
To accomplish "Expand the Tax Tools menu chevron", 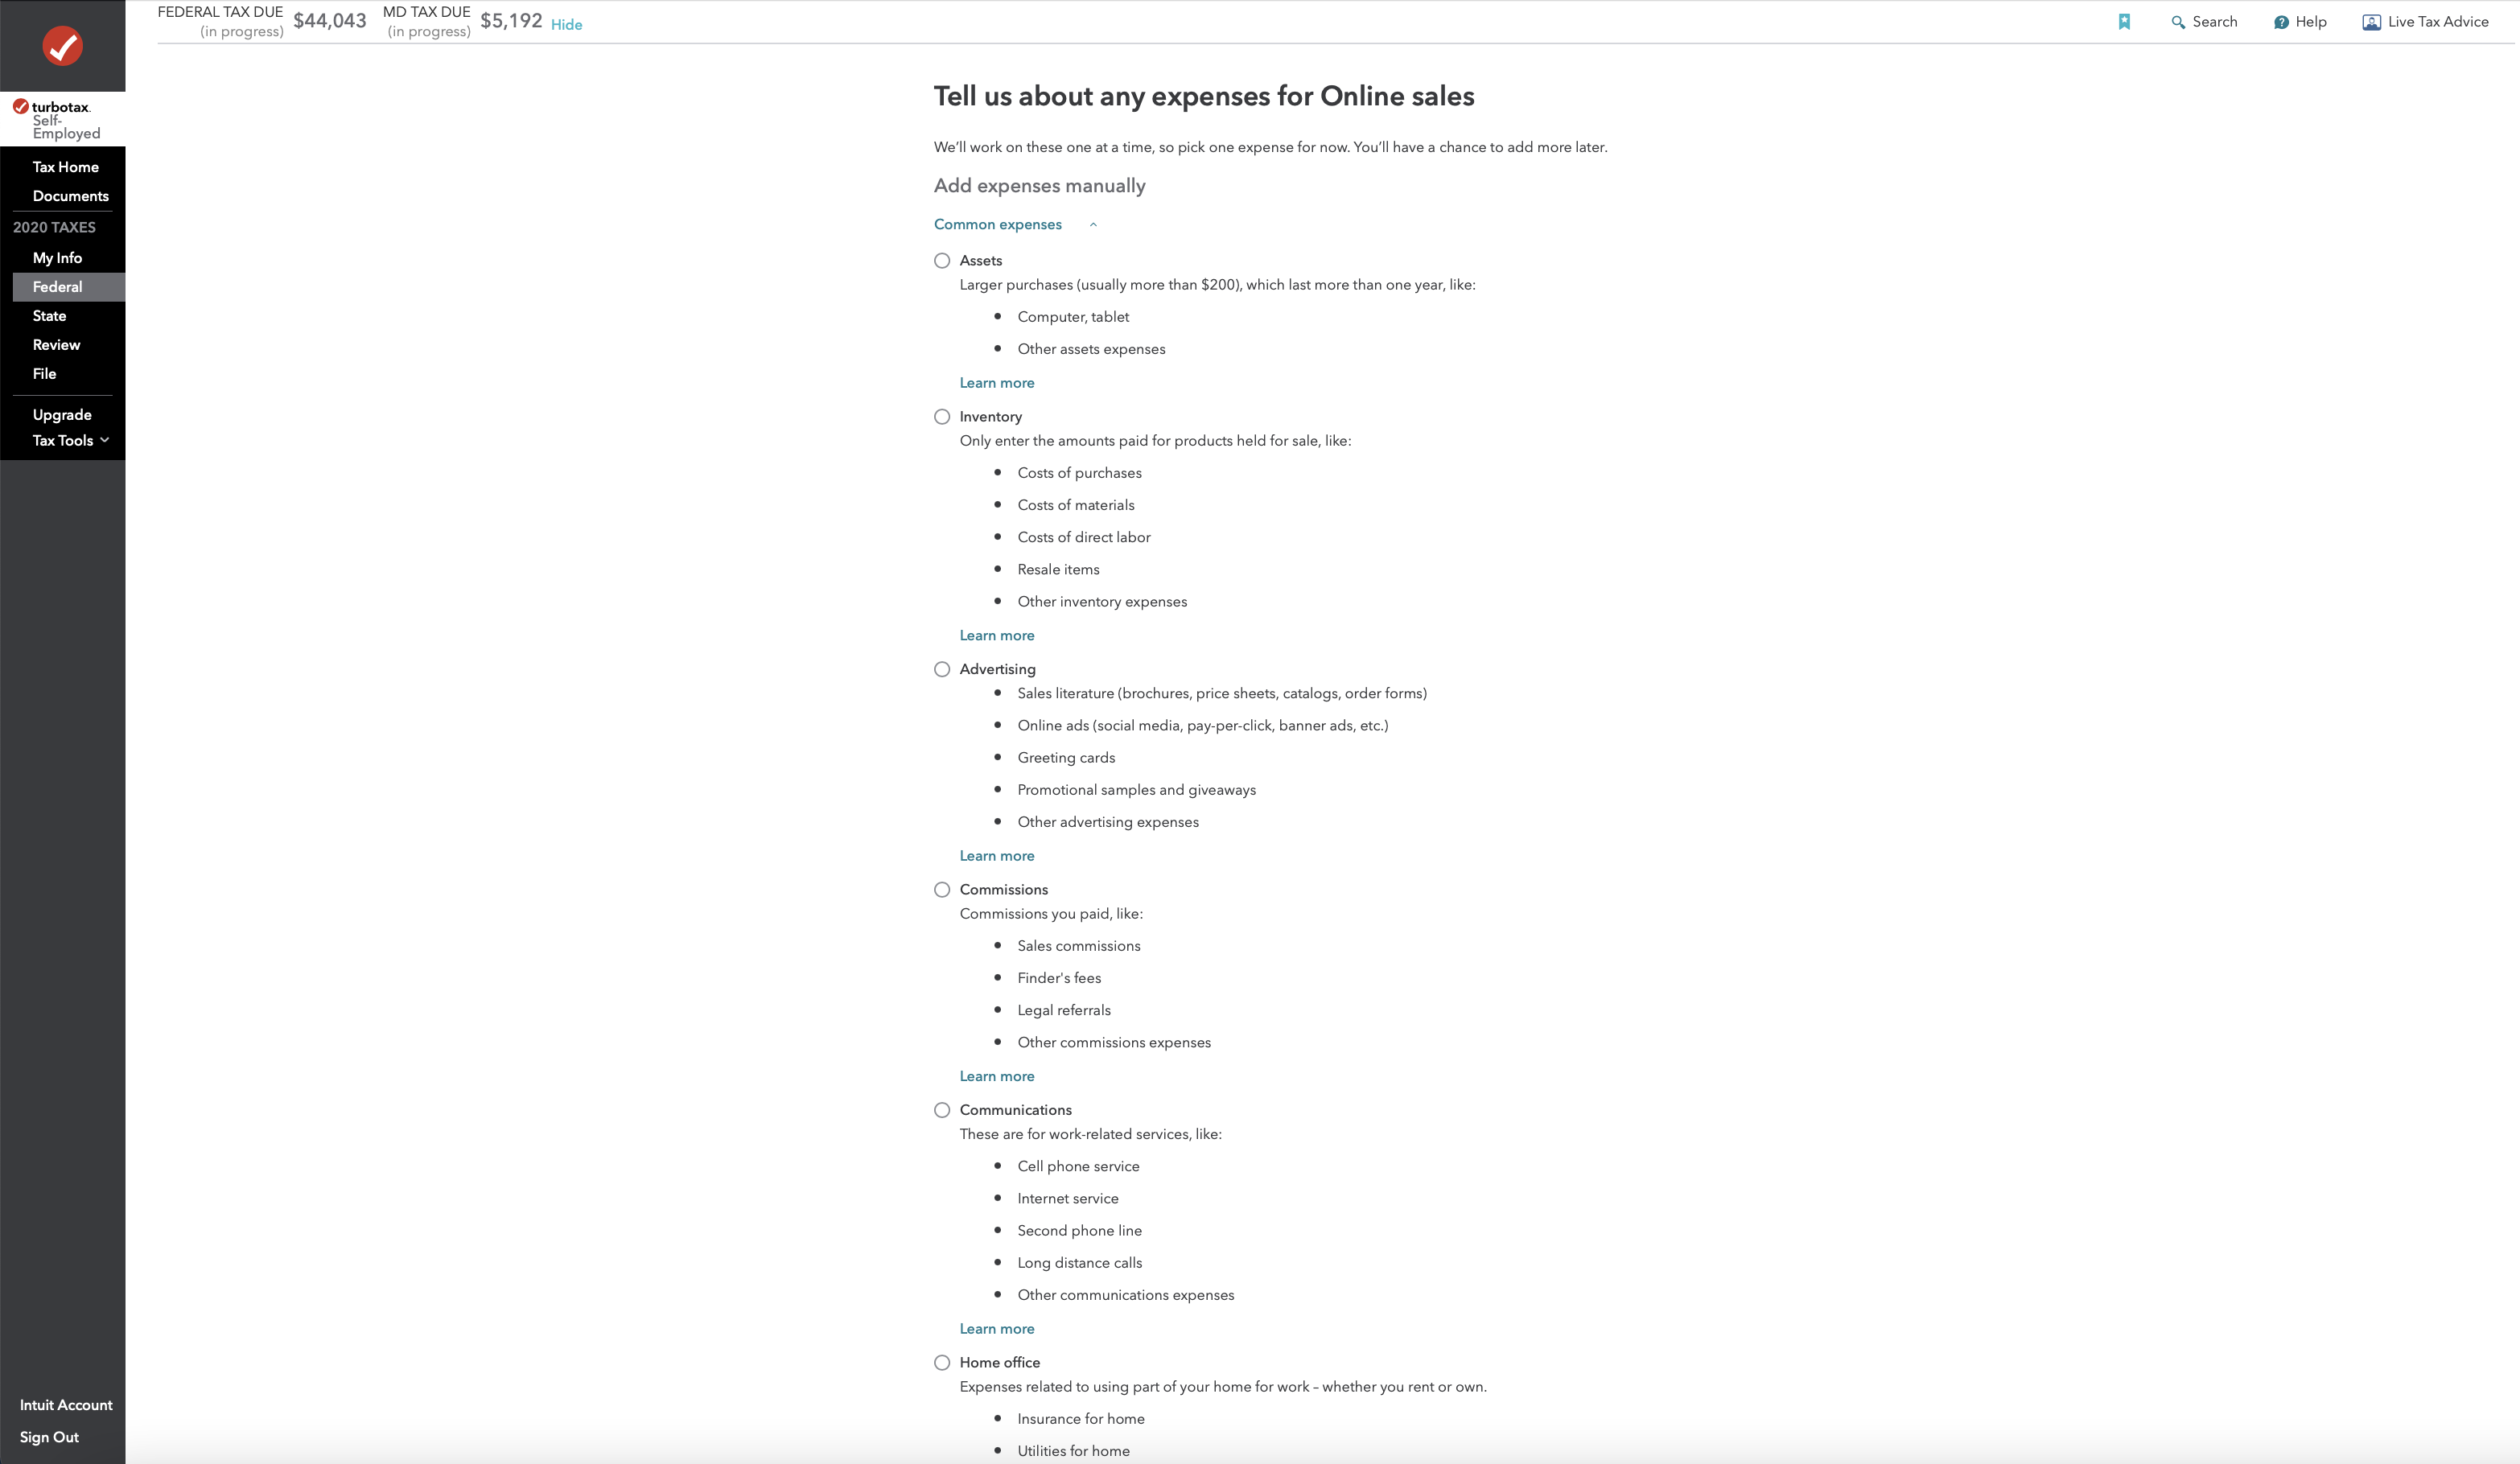I will pyautogui.click(x=104, y=440).
